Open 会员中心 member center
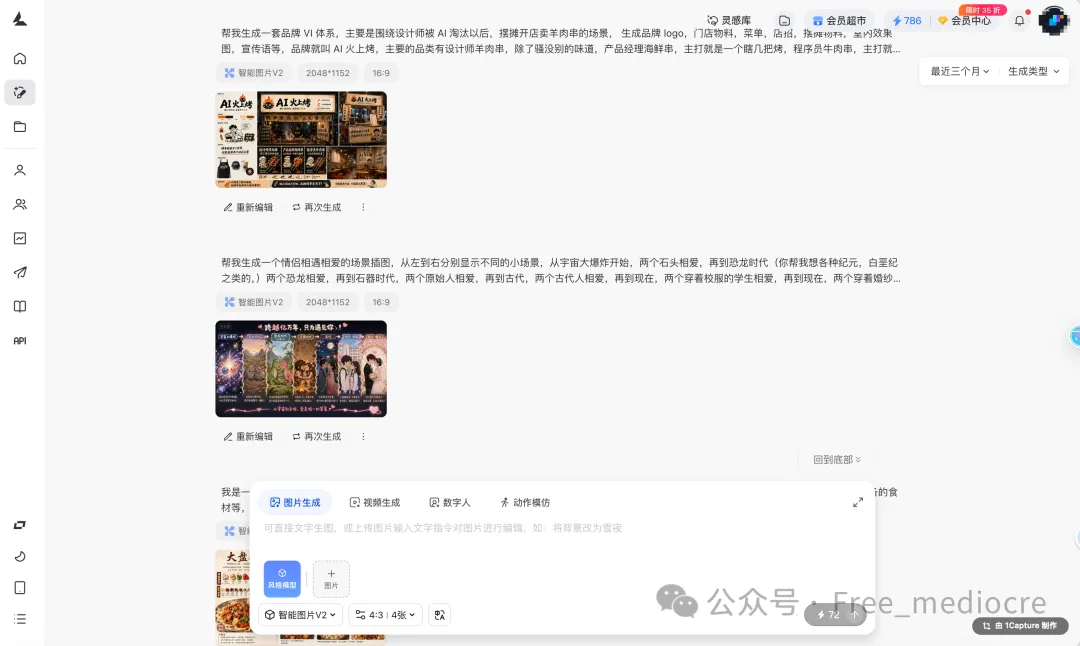Image resolution: width=1080 pixels, height=646 pixels. [x=964, y=21]
